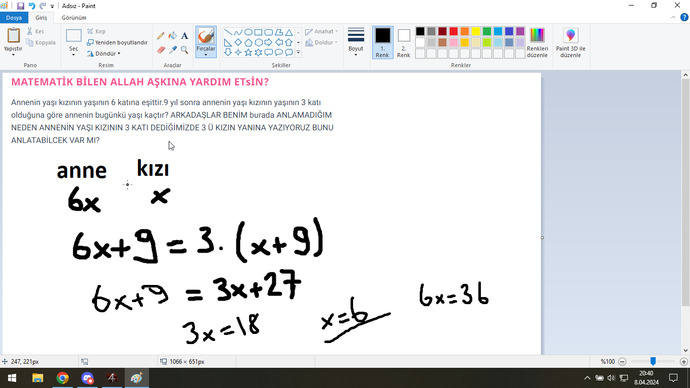The width and height of the screenshot is (690, 388).
Task: Pick the green color swatch
Action: [487, 31]
